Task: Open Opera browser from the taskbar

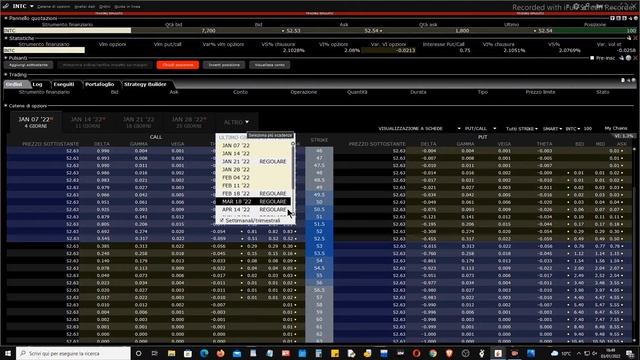Action: (416, 353)
